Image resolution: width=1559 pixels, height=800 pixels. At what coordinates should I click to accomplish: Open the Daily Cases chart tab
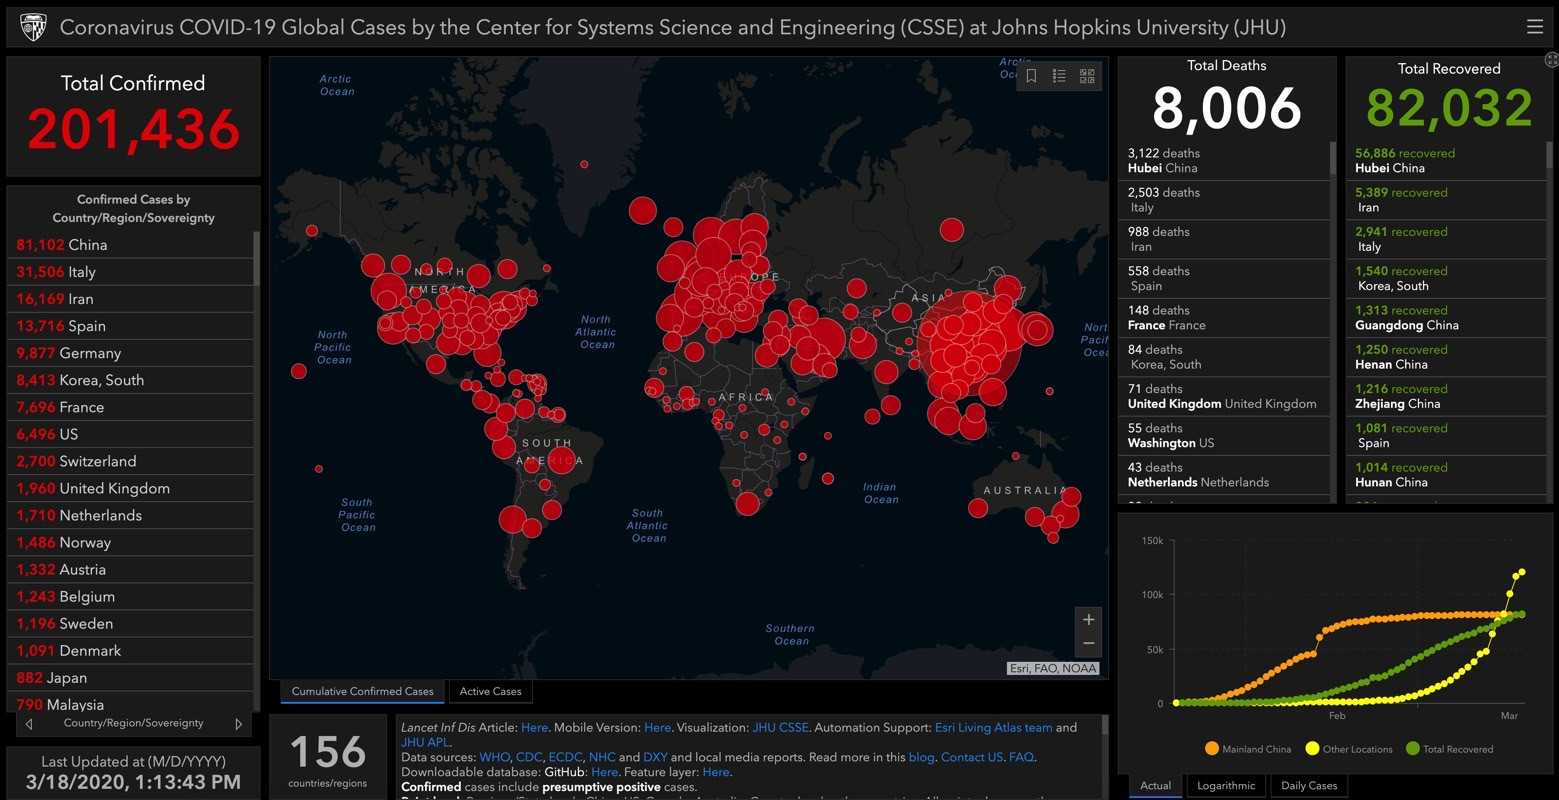point(1309,786)
